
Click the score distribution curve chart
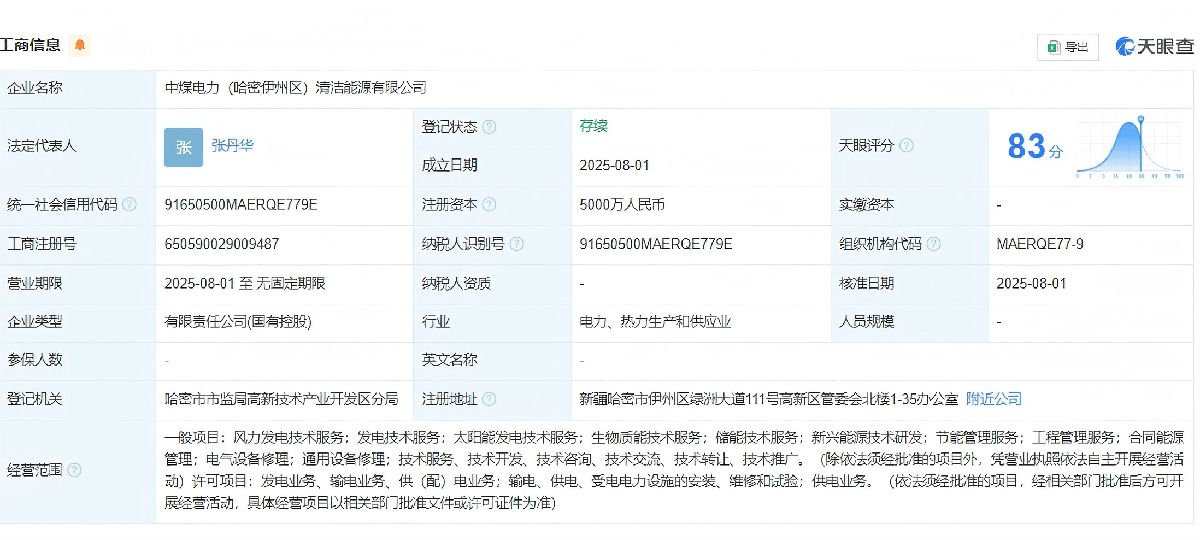tap(1130, 148)
